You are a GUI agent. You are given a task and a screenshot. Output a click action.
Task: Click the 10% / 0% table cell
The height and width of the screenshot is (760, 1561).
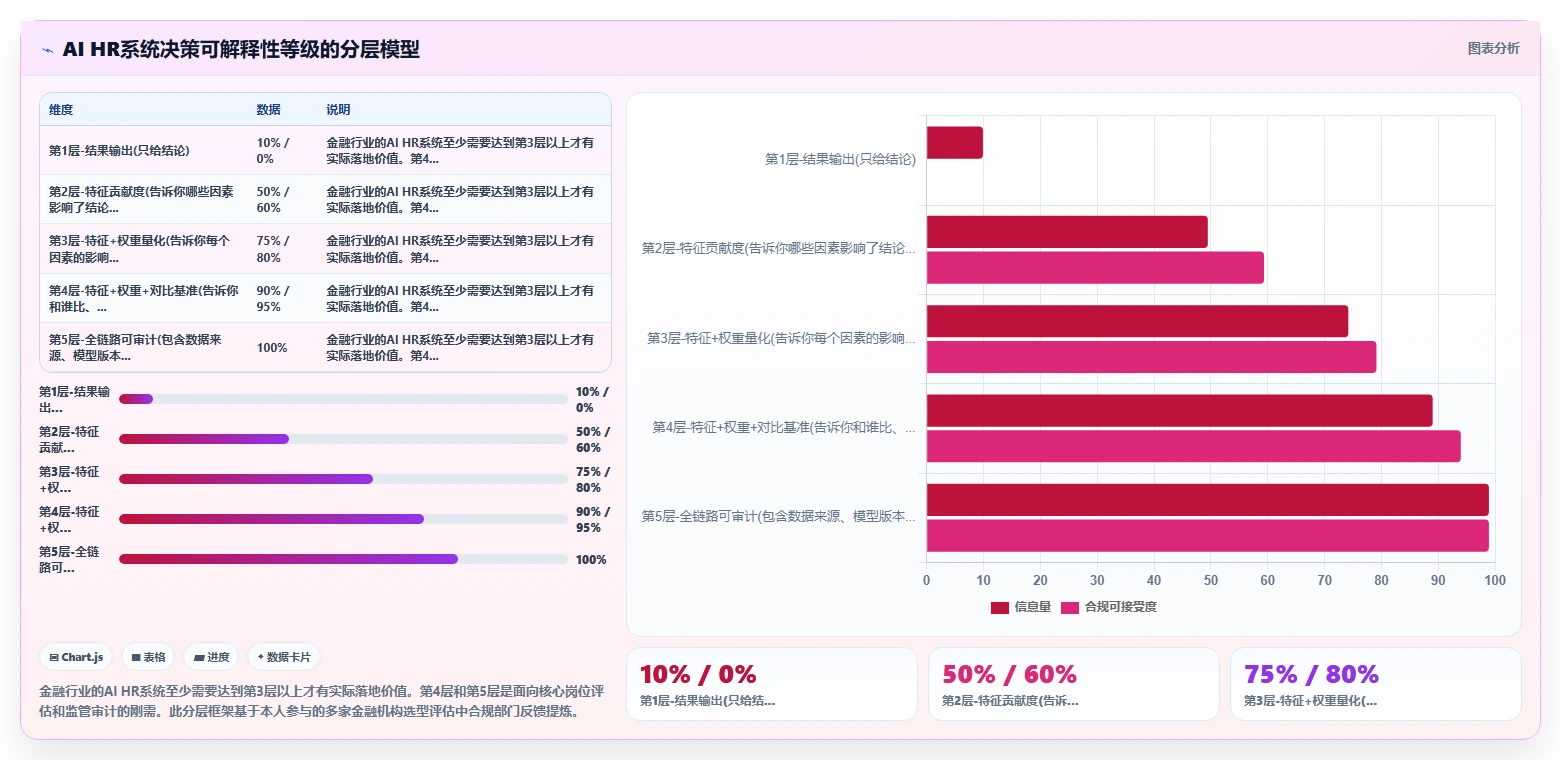pyautogui.click(x=273, y=151)
